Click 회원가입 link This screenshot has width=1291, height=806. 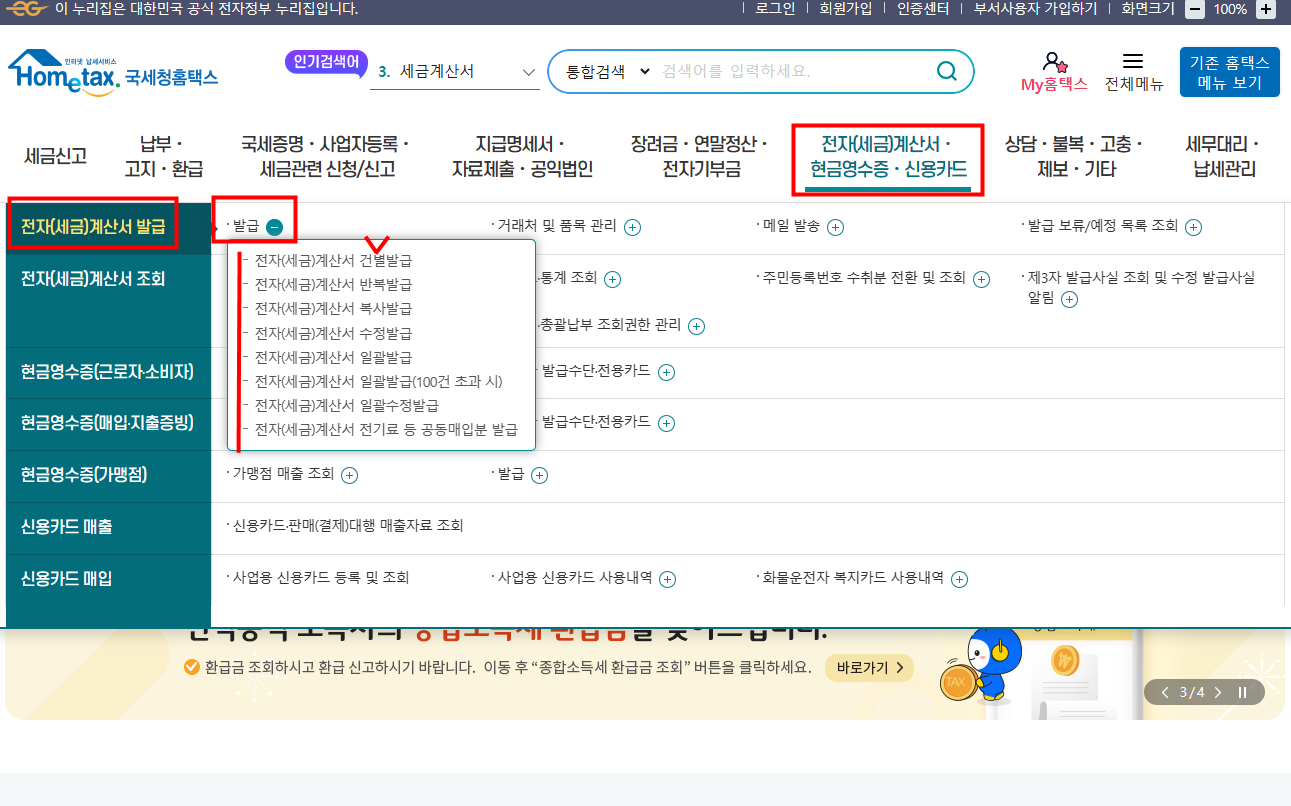(x=845, y=9)
